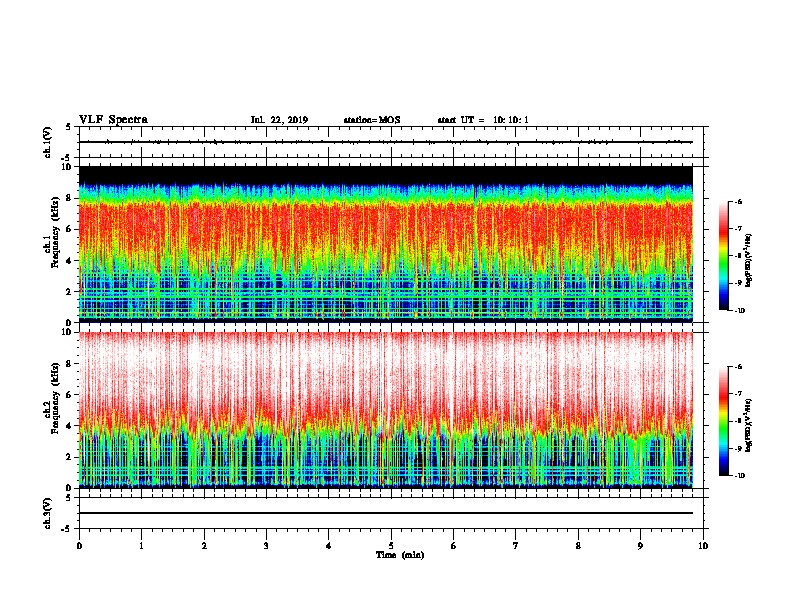Screen dimensions: 792x612
Task: Click the ch.2 spectrogram color scale bar
Action: coord(723,421)
